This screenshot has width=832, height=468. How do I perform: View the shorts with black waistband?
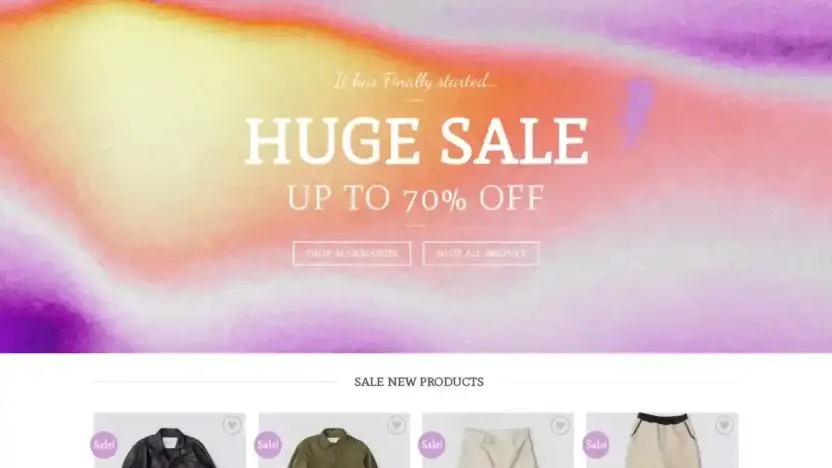click(662, 440)
